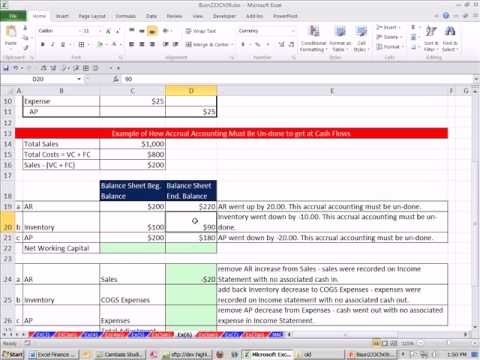Open the File tab
480x360 pixels.
pyautogui.click(x=13, y=16)
